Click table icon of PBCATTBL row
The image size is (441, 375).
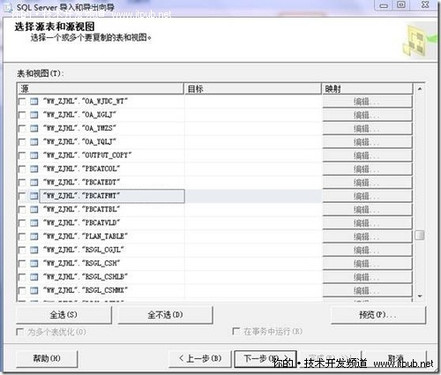pos(34,209)
